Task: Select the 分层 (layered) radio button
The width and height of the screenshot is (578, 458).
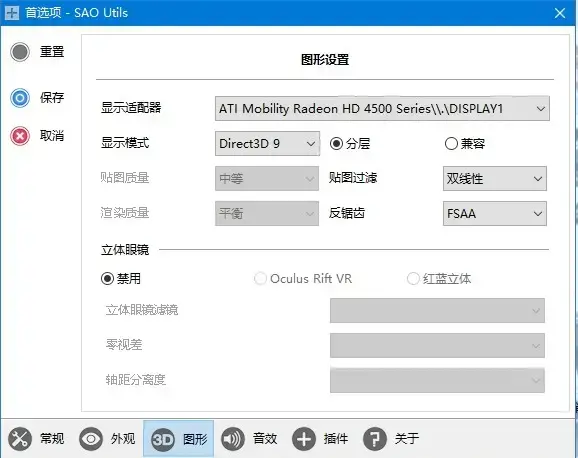Action: (x=336, y=143)
